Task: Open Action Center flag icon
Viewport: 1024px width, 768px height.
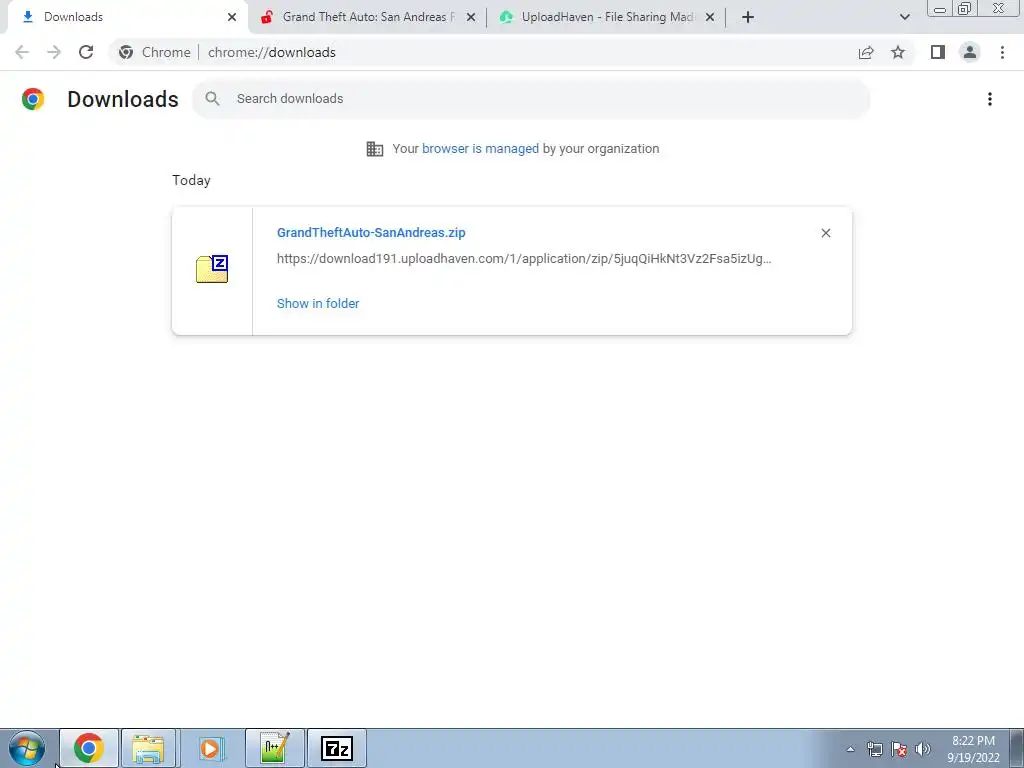Action: coord(899,749)
